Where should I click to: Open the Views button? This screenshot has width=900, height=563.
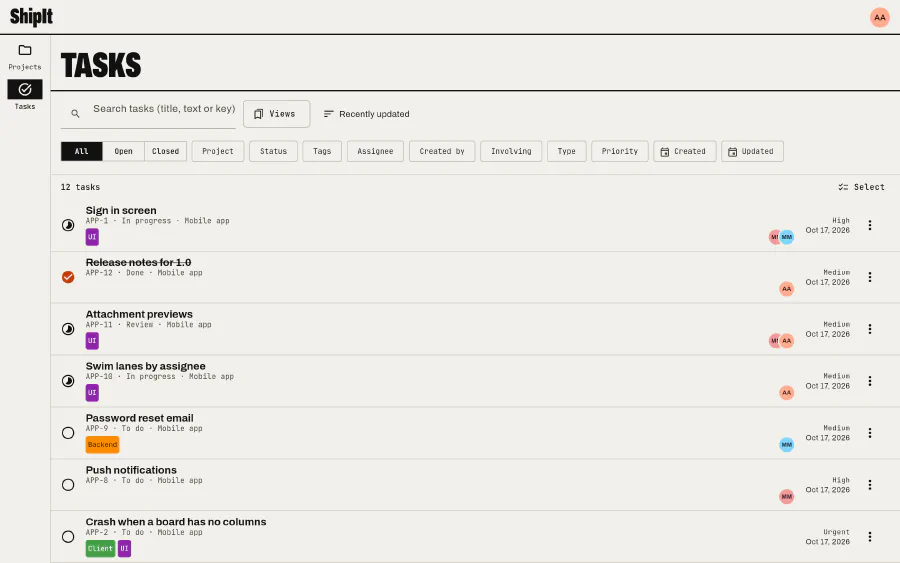(x=277, y=114)
